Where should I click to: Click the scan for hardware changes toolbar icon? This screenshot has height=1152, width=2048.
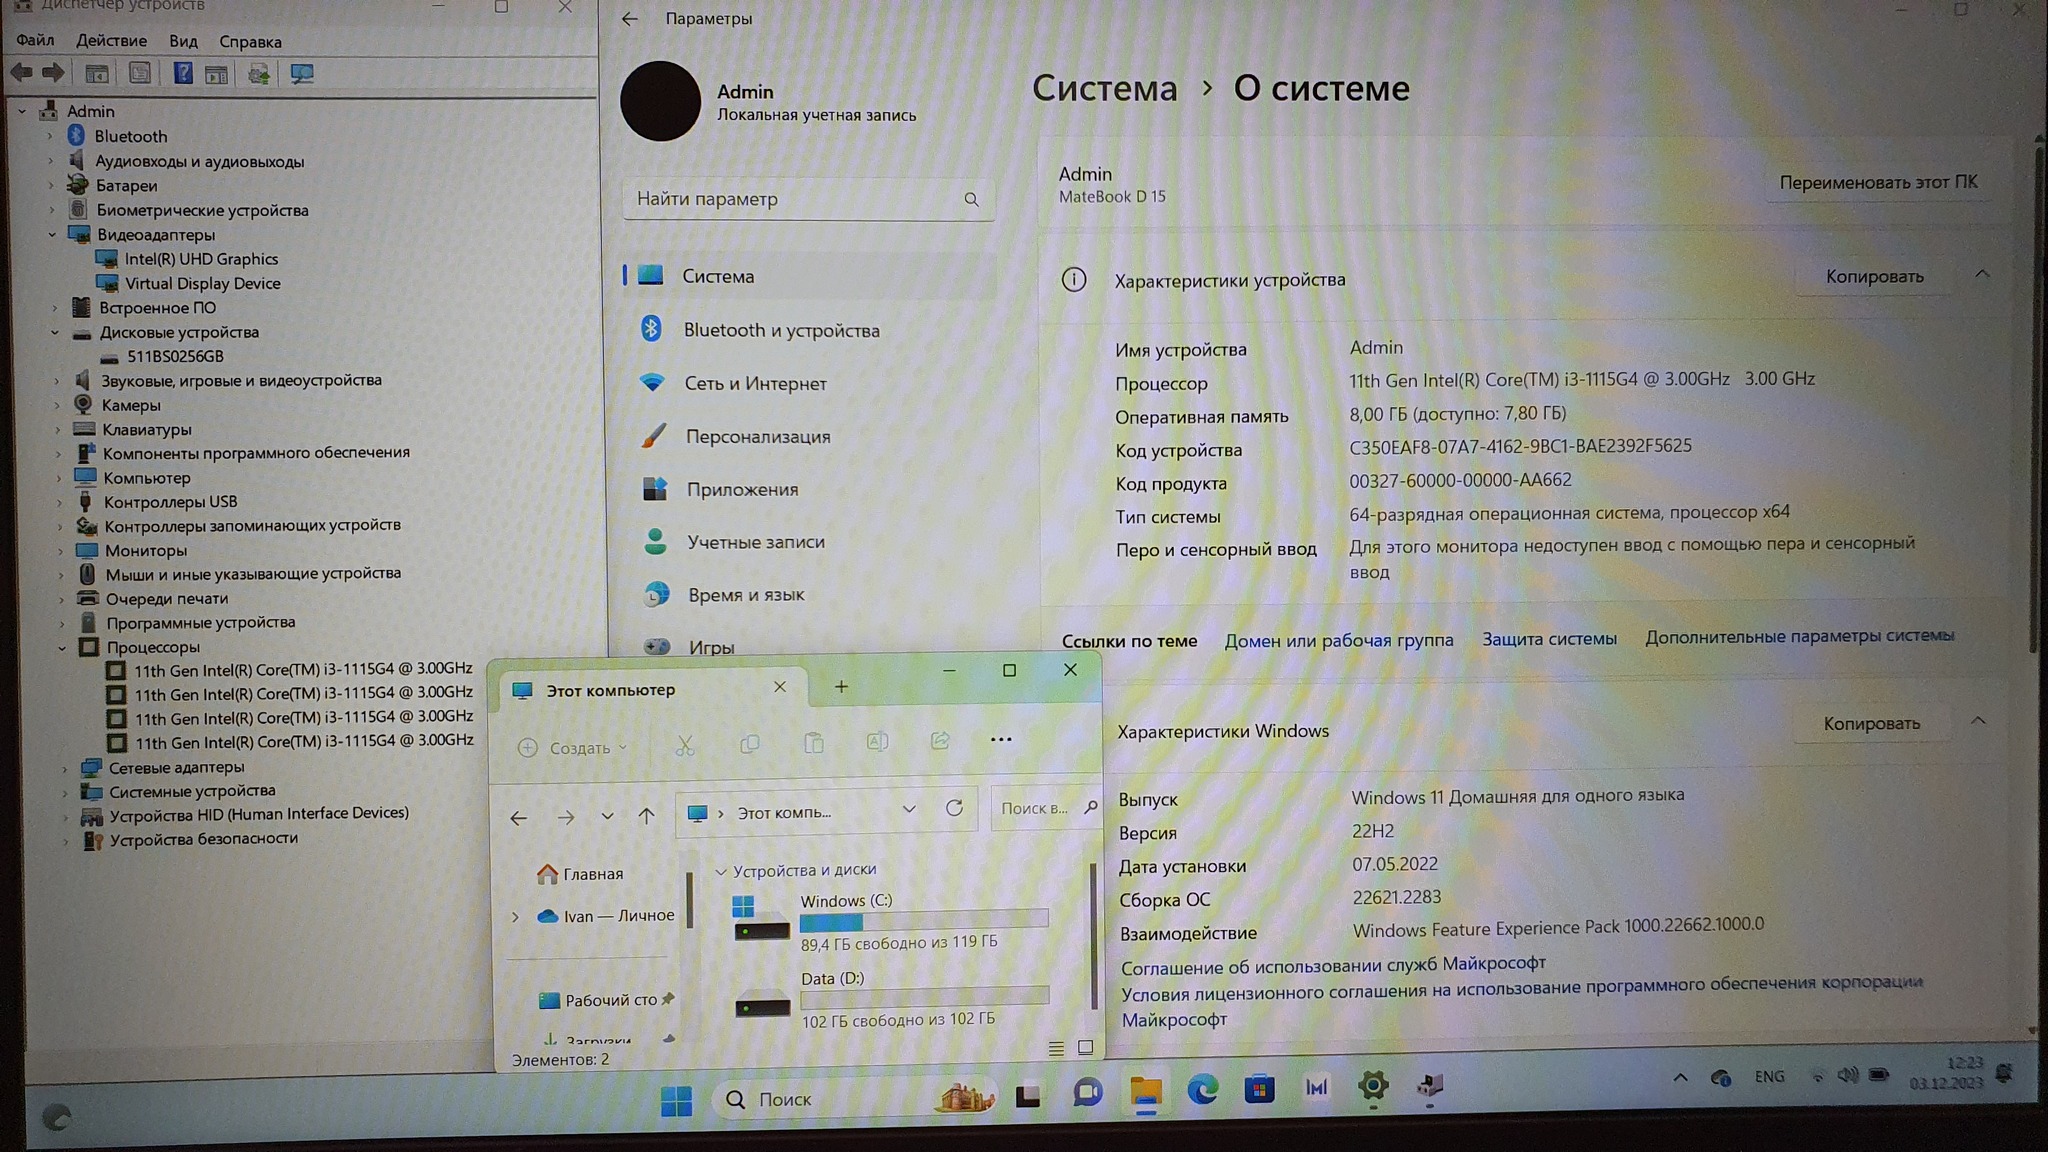(x=301, y=74)
